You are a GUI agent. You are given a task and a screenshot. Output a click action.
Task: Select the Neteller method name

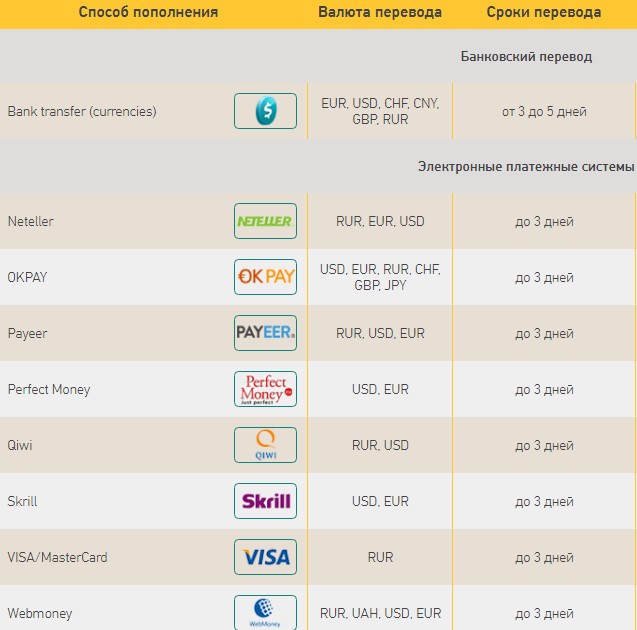click(30, 221)
